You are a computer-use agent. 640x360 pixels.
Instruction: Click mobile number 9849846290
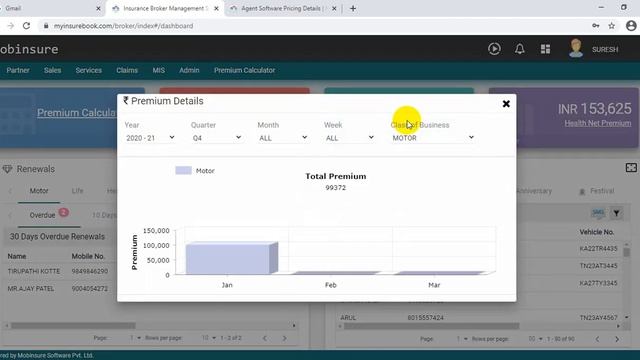[x=90, y=271]
